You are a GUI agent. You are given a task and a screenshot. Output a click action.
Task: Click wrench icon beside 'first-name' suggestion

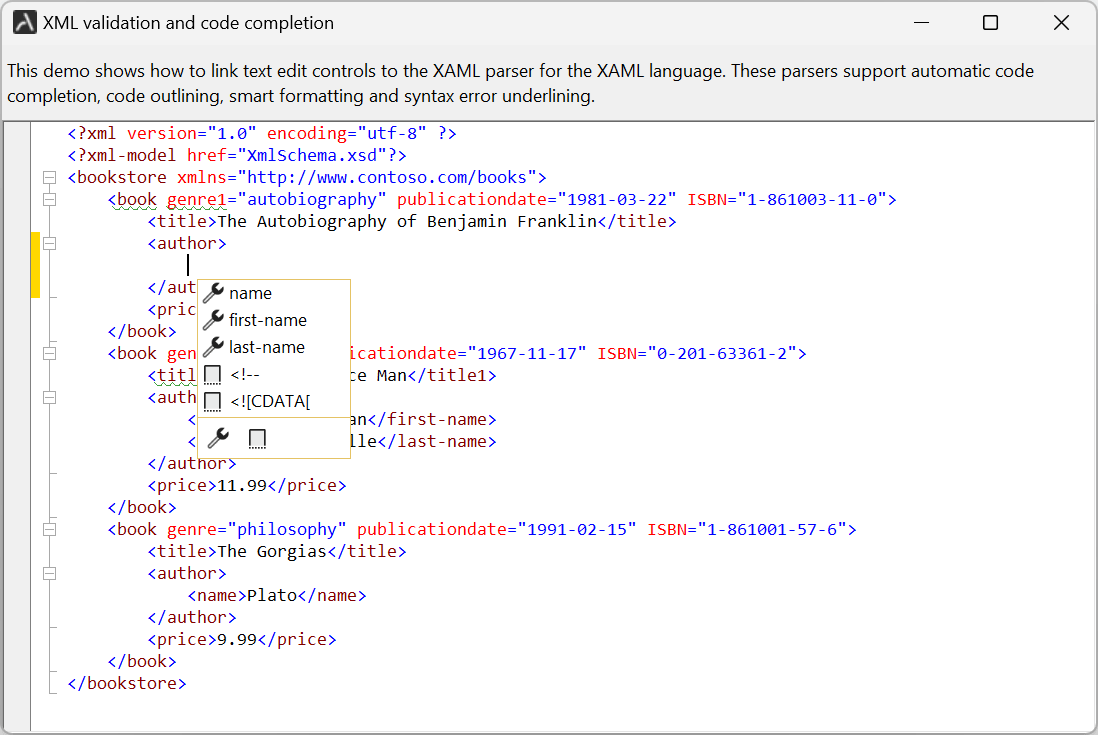213,320
